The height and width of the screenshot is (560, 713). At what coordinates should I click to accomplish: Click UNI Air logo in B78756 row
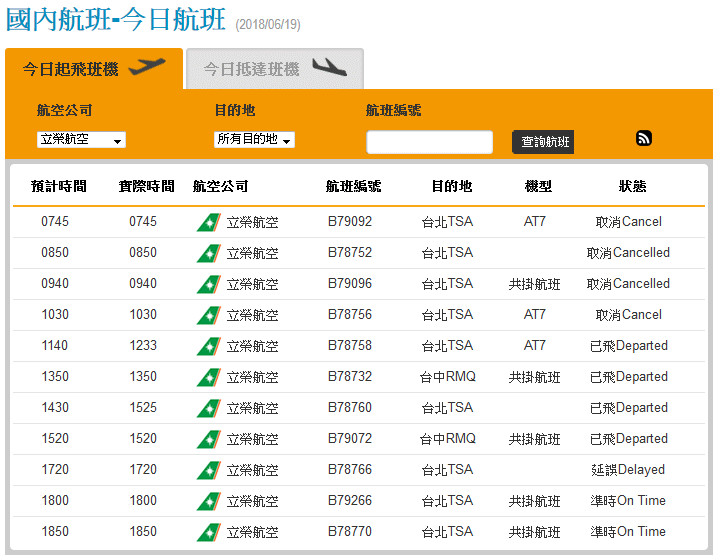pyautogui.click(x=209, y=315)
